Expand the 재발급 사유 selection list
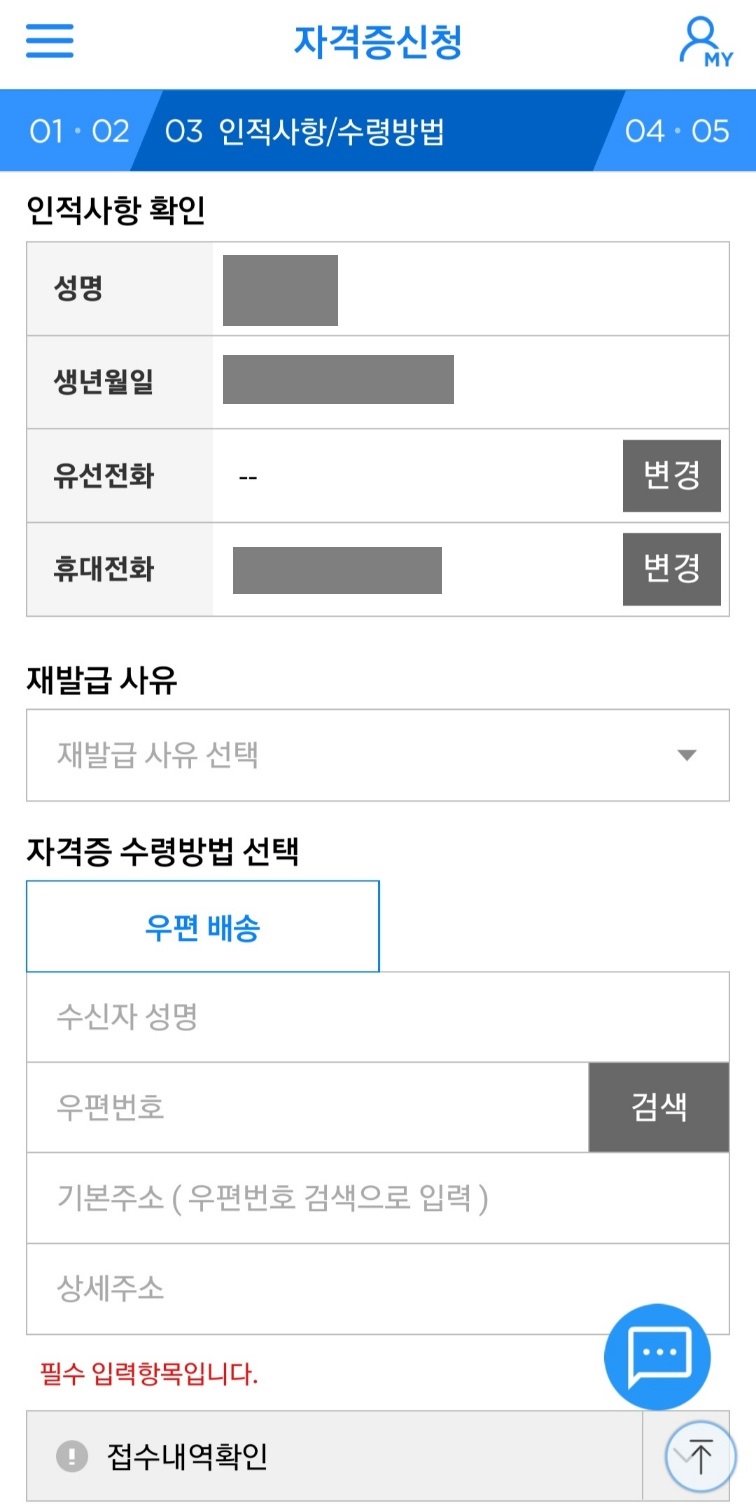Screen dimensions: 756x1505 377,755
